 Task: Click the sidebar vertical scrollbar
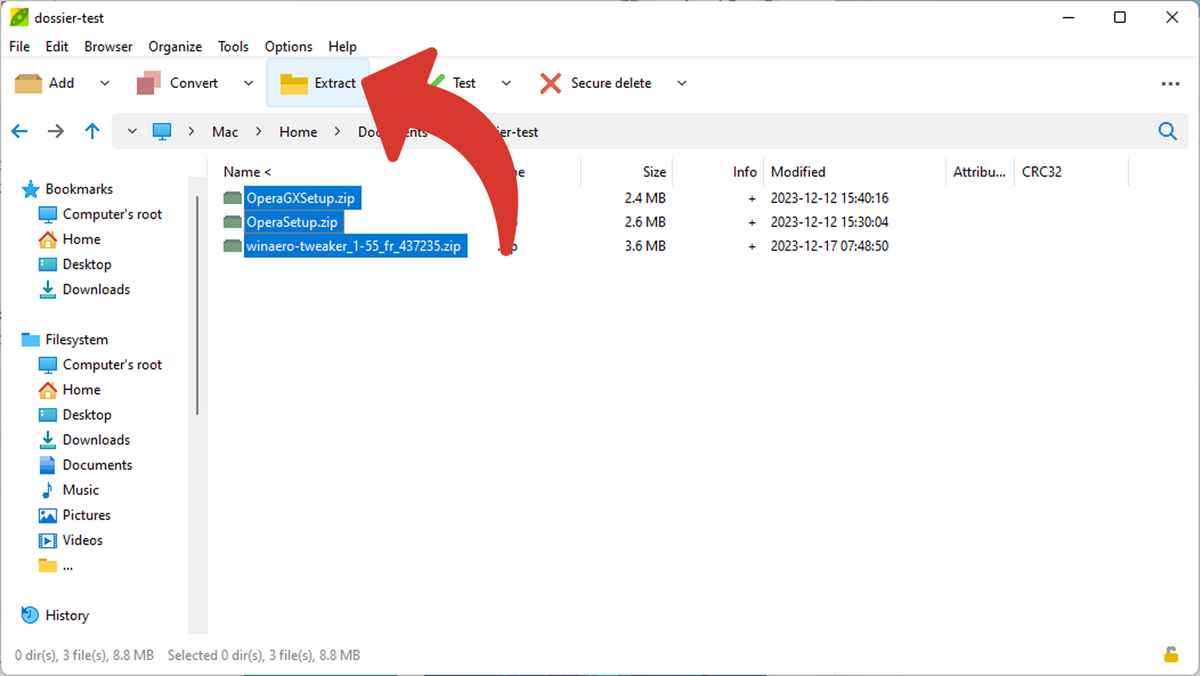pos(197,305)
